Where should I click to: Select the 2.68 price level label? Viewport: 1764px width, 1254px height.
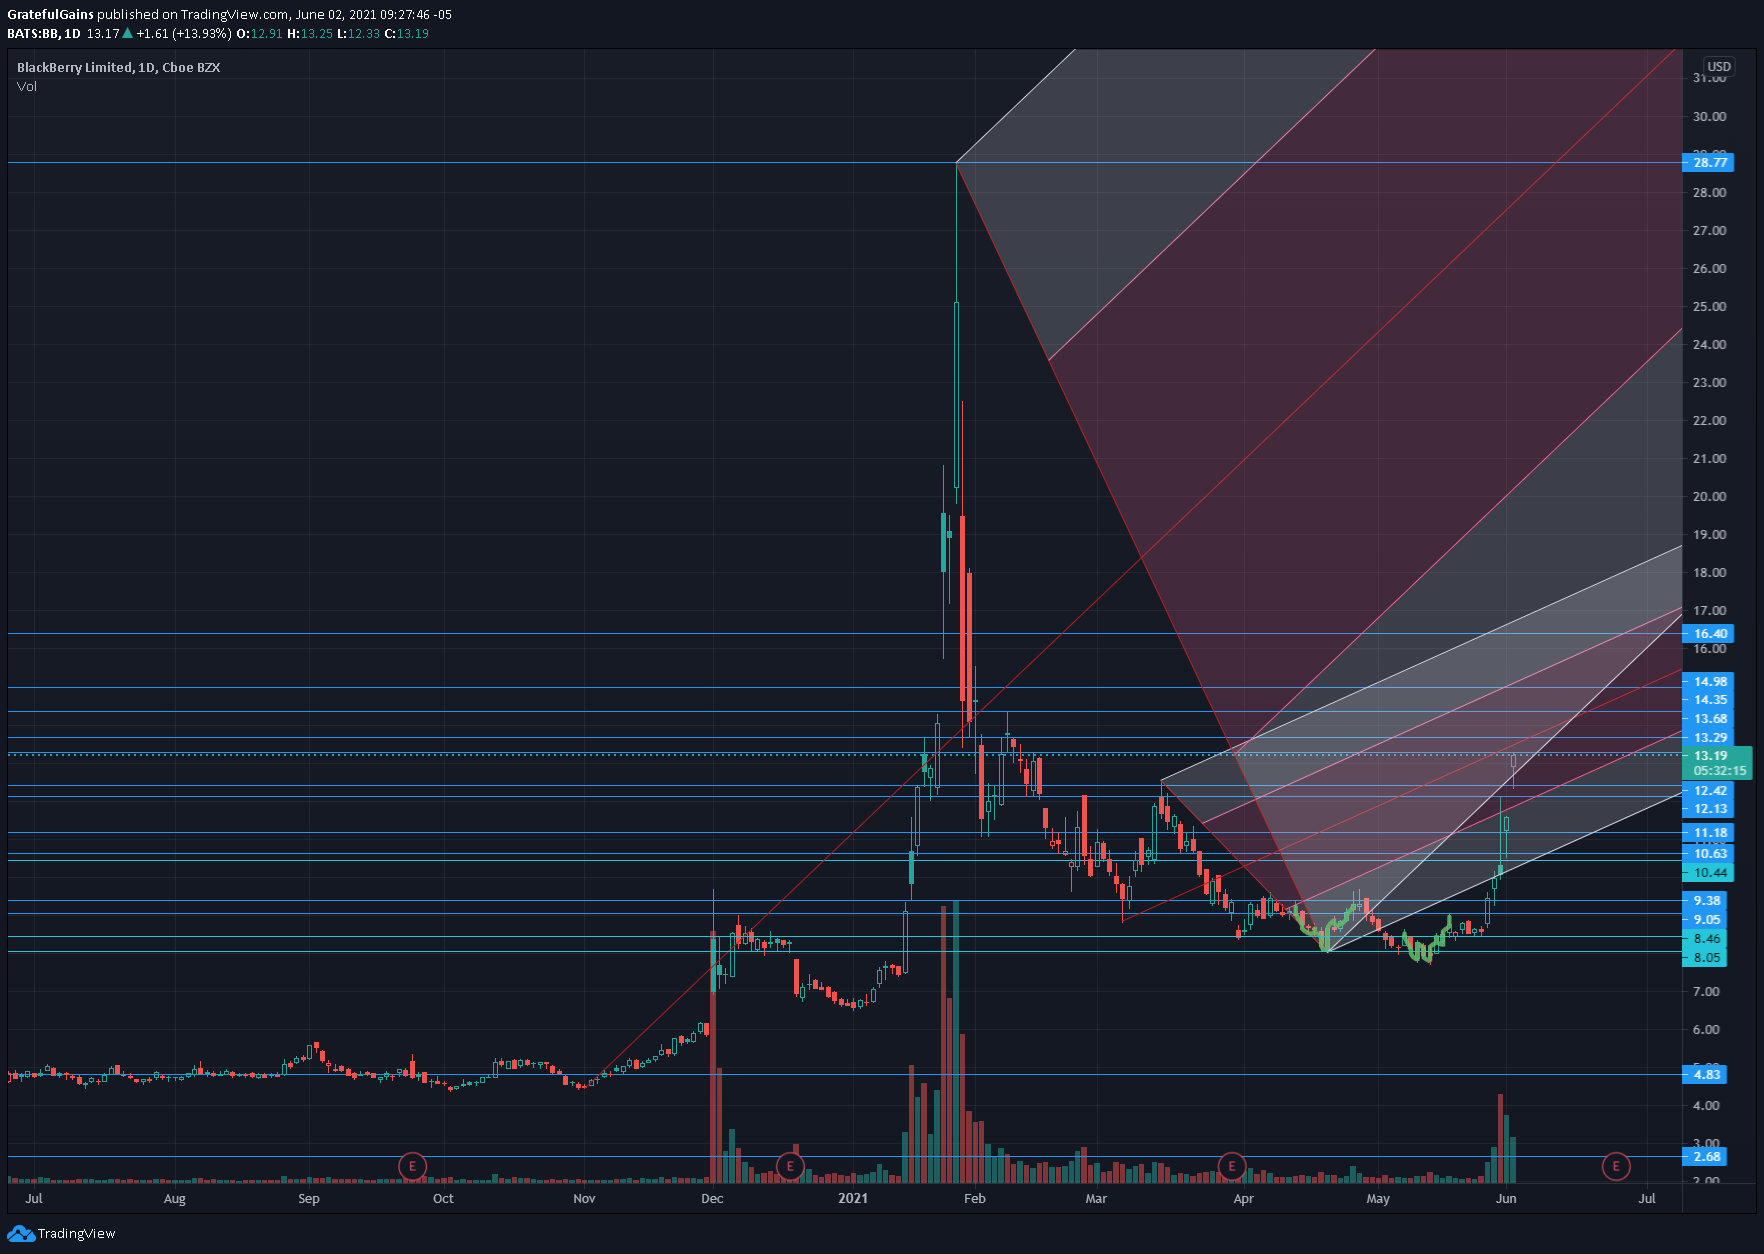(x=1705, y=1156)
